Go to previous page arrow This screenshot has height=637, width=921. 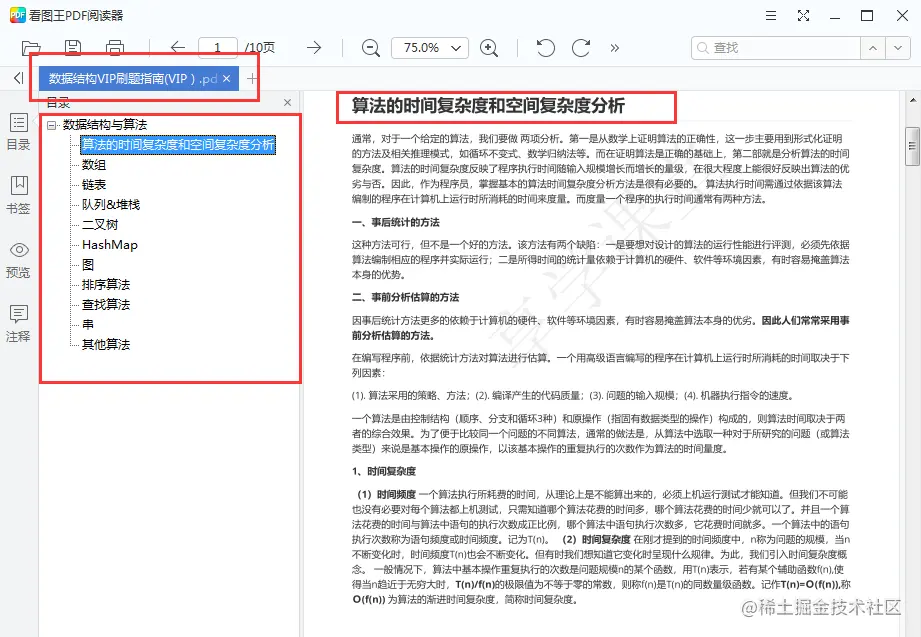coord(177,48)
